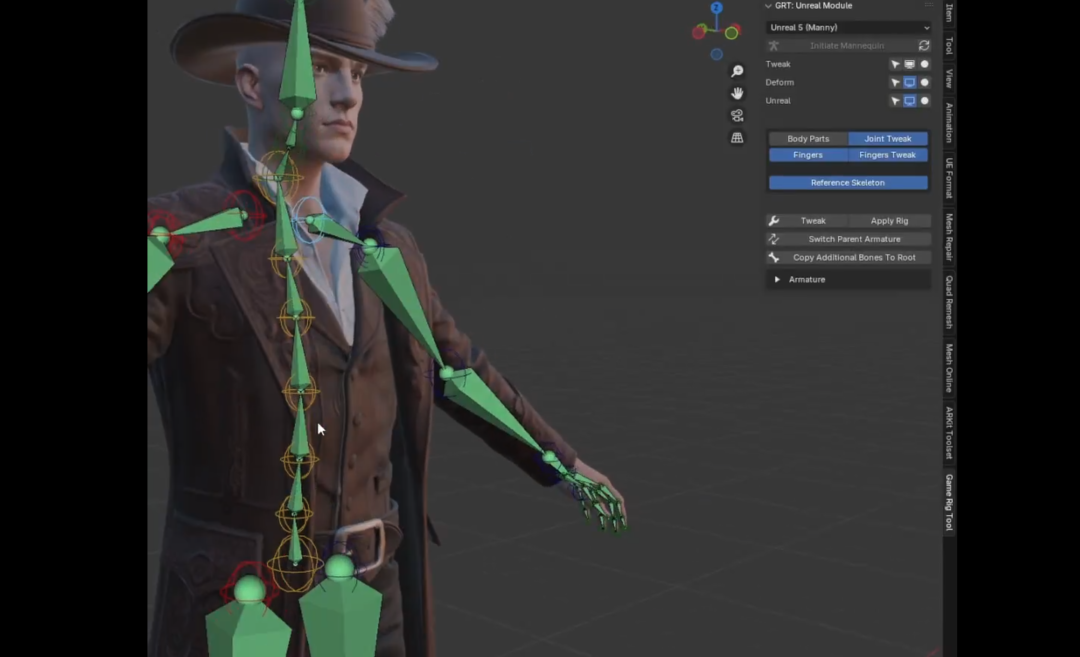This screenshot has height=657, width=1080.
Task: Toggle selectability of the Unreal collection
Action: coord(895,100)
